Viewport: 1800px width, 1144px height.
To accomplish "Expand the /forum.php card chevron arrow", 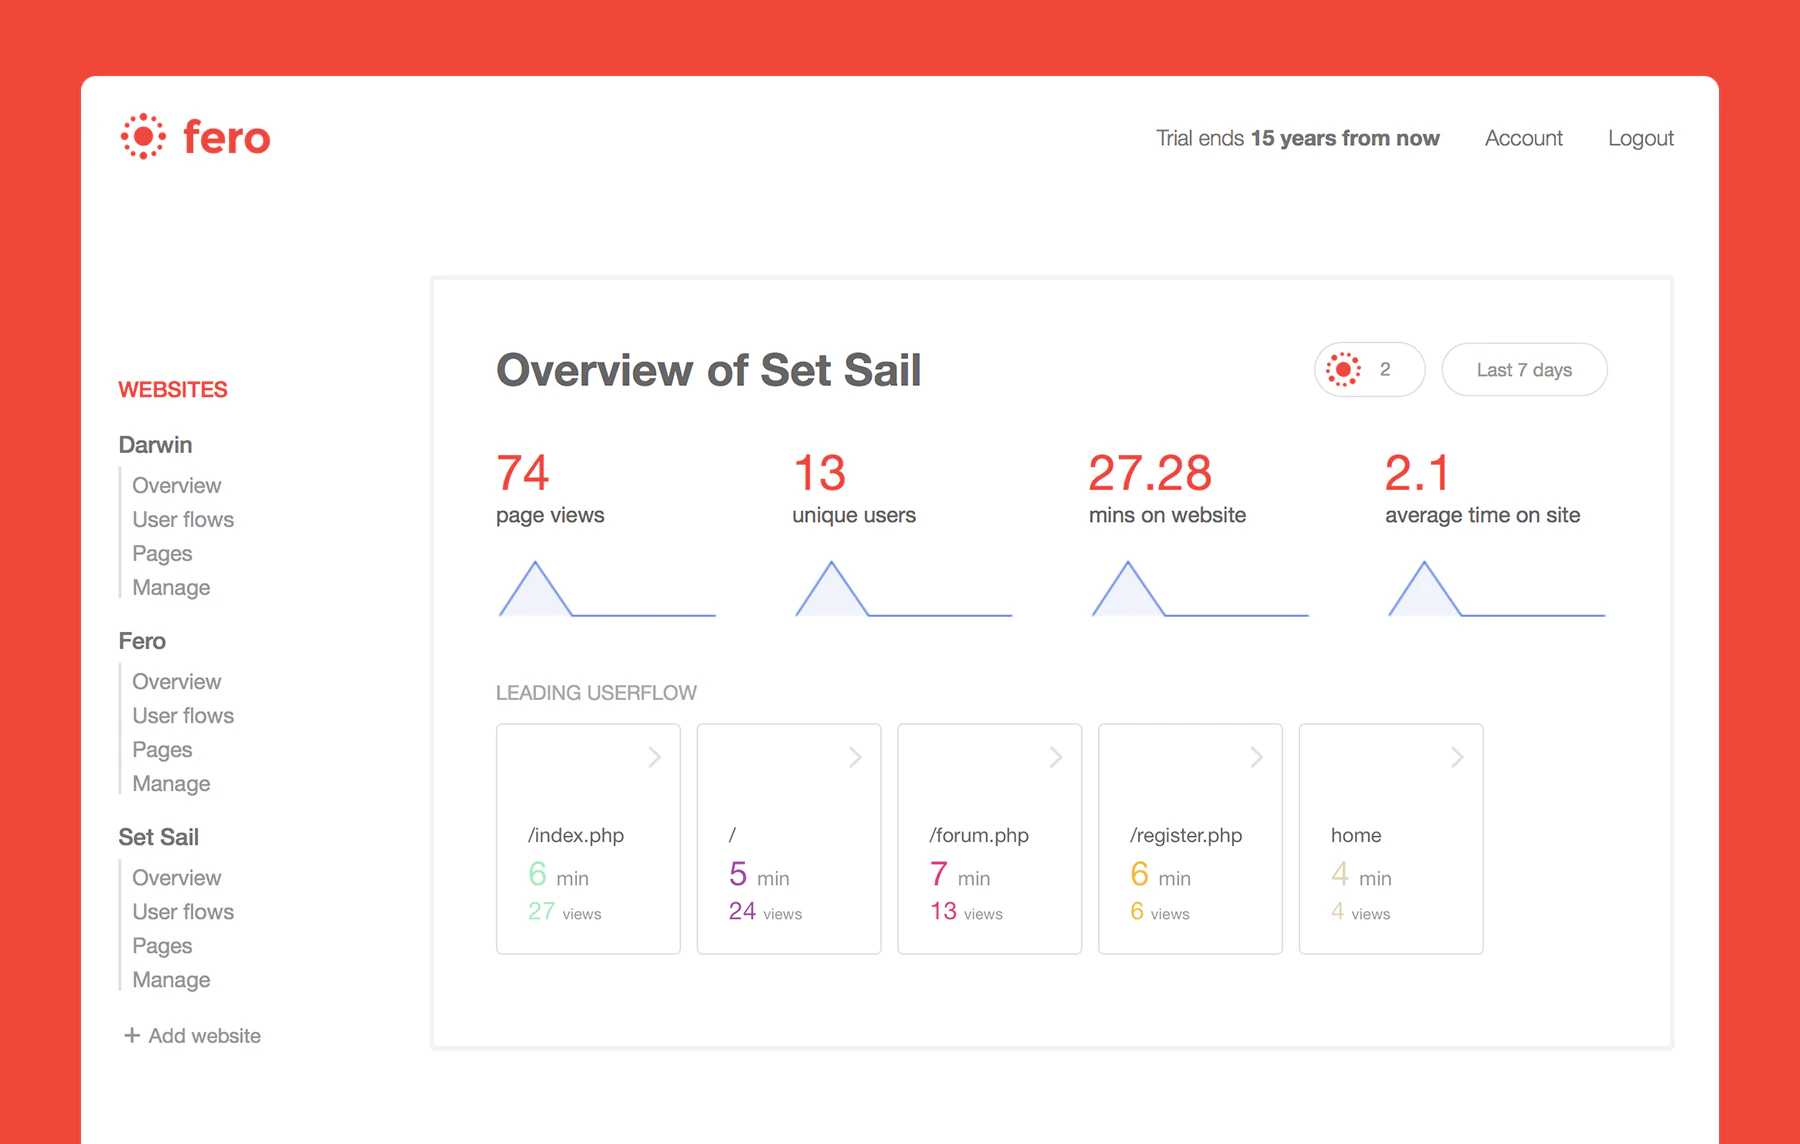I will click(x=1056, y=757).
